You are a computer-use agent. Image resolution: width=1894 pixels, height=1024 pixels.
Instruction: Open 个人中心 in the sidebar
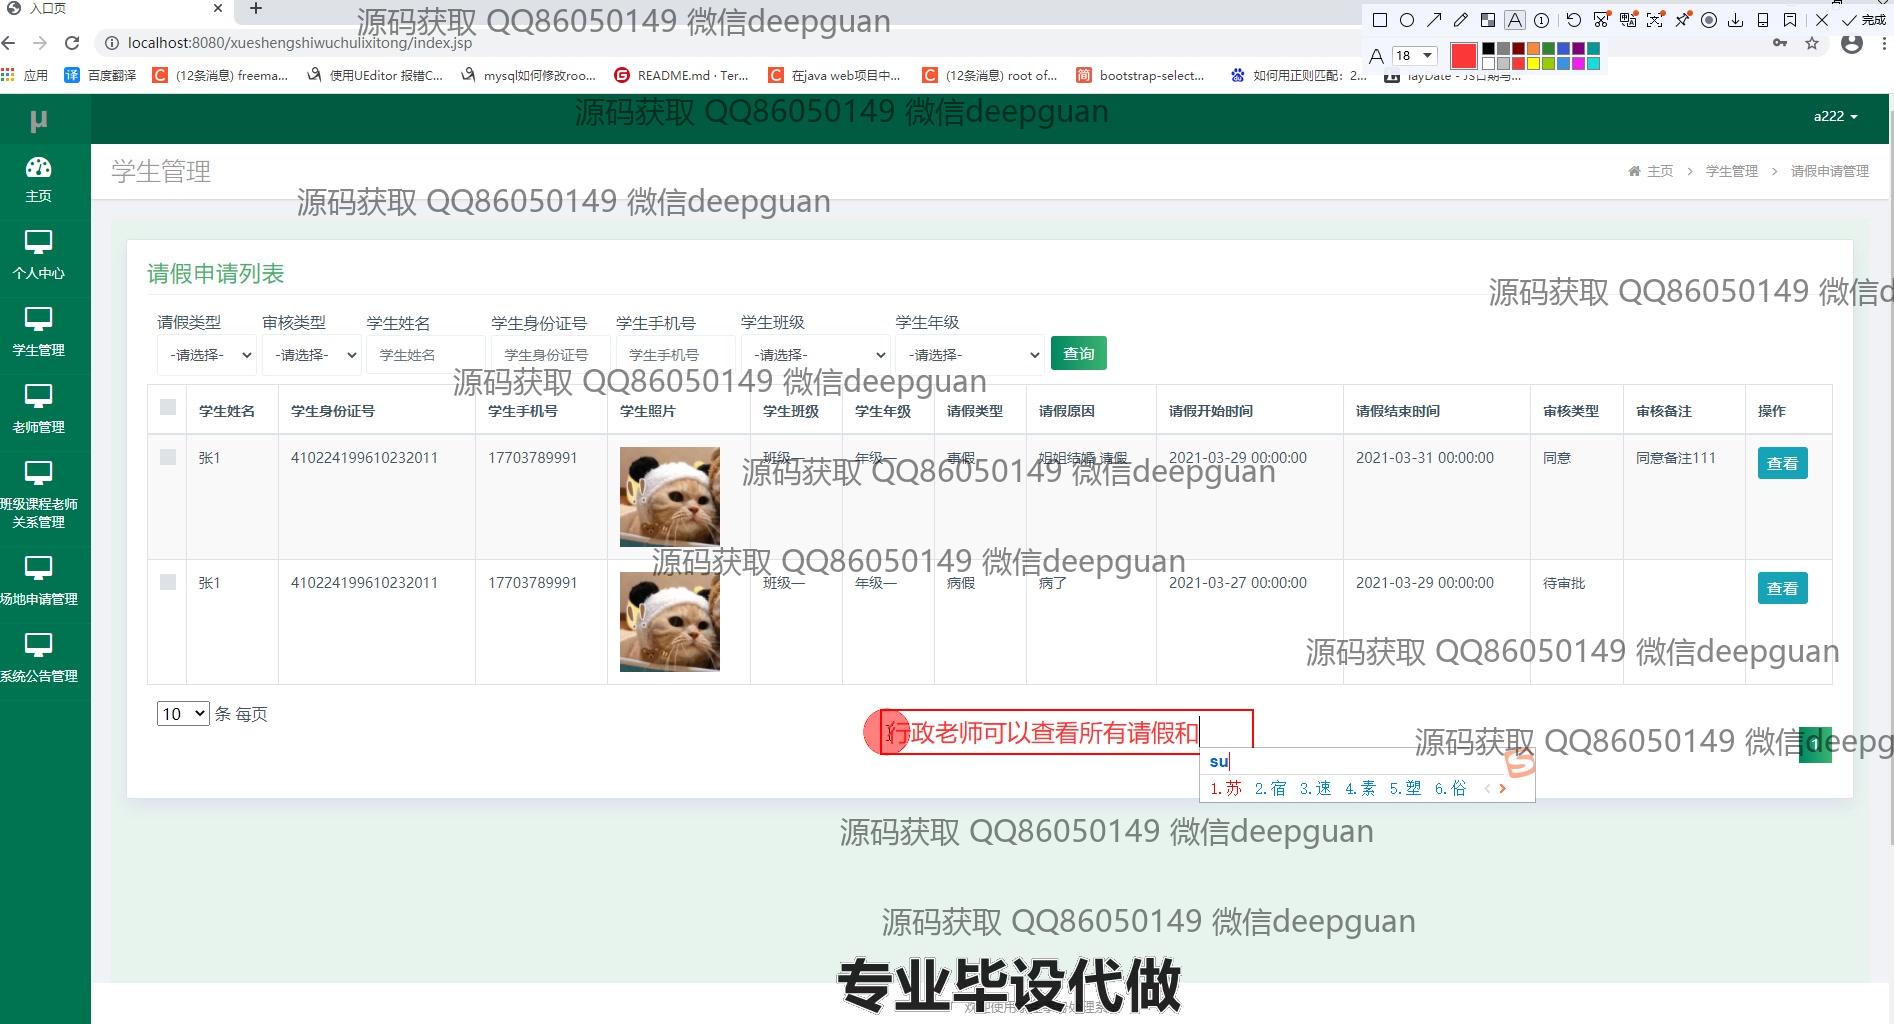pyautogui.click(x=38, y=256)
